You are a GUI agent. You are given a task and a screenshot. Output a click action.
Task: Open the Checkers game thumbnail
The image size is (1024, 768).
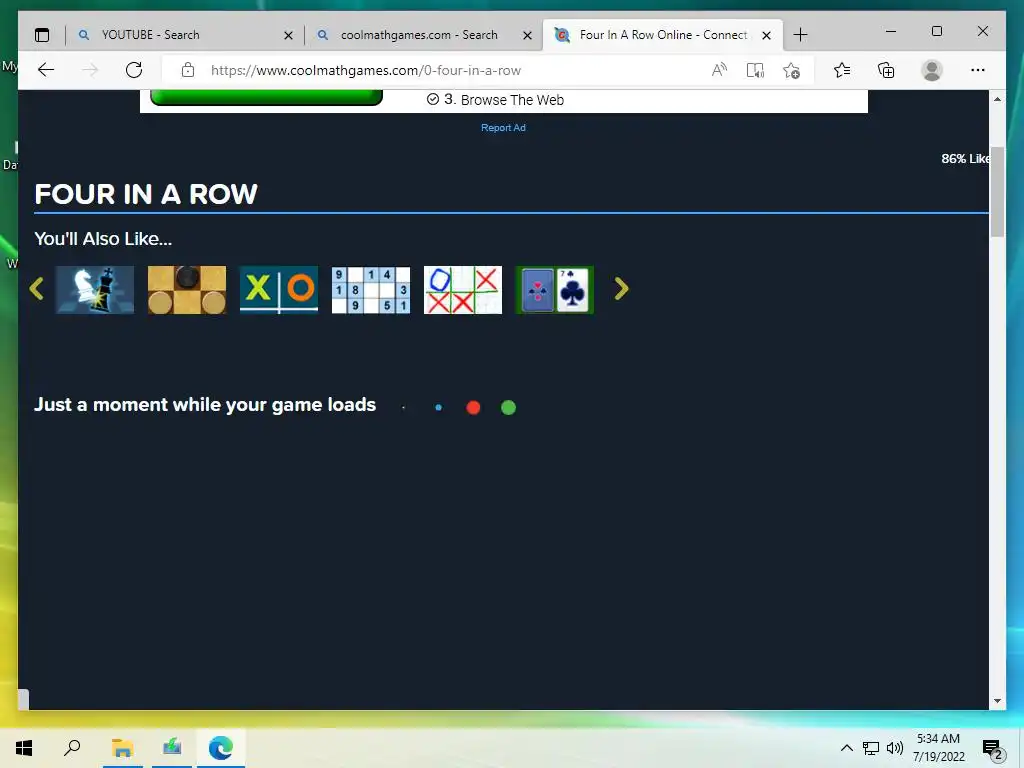click(x=187, y=290)
